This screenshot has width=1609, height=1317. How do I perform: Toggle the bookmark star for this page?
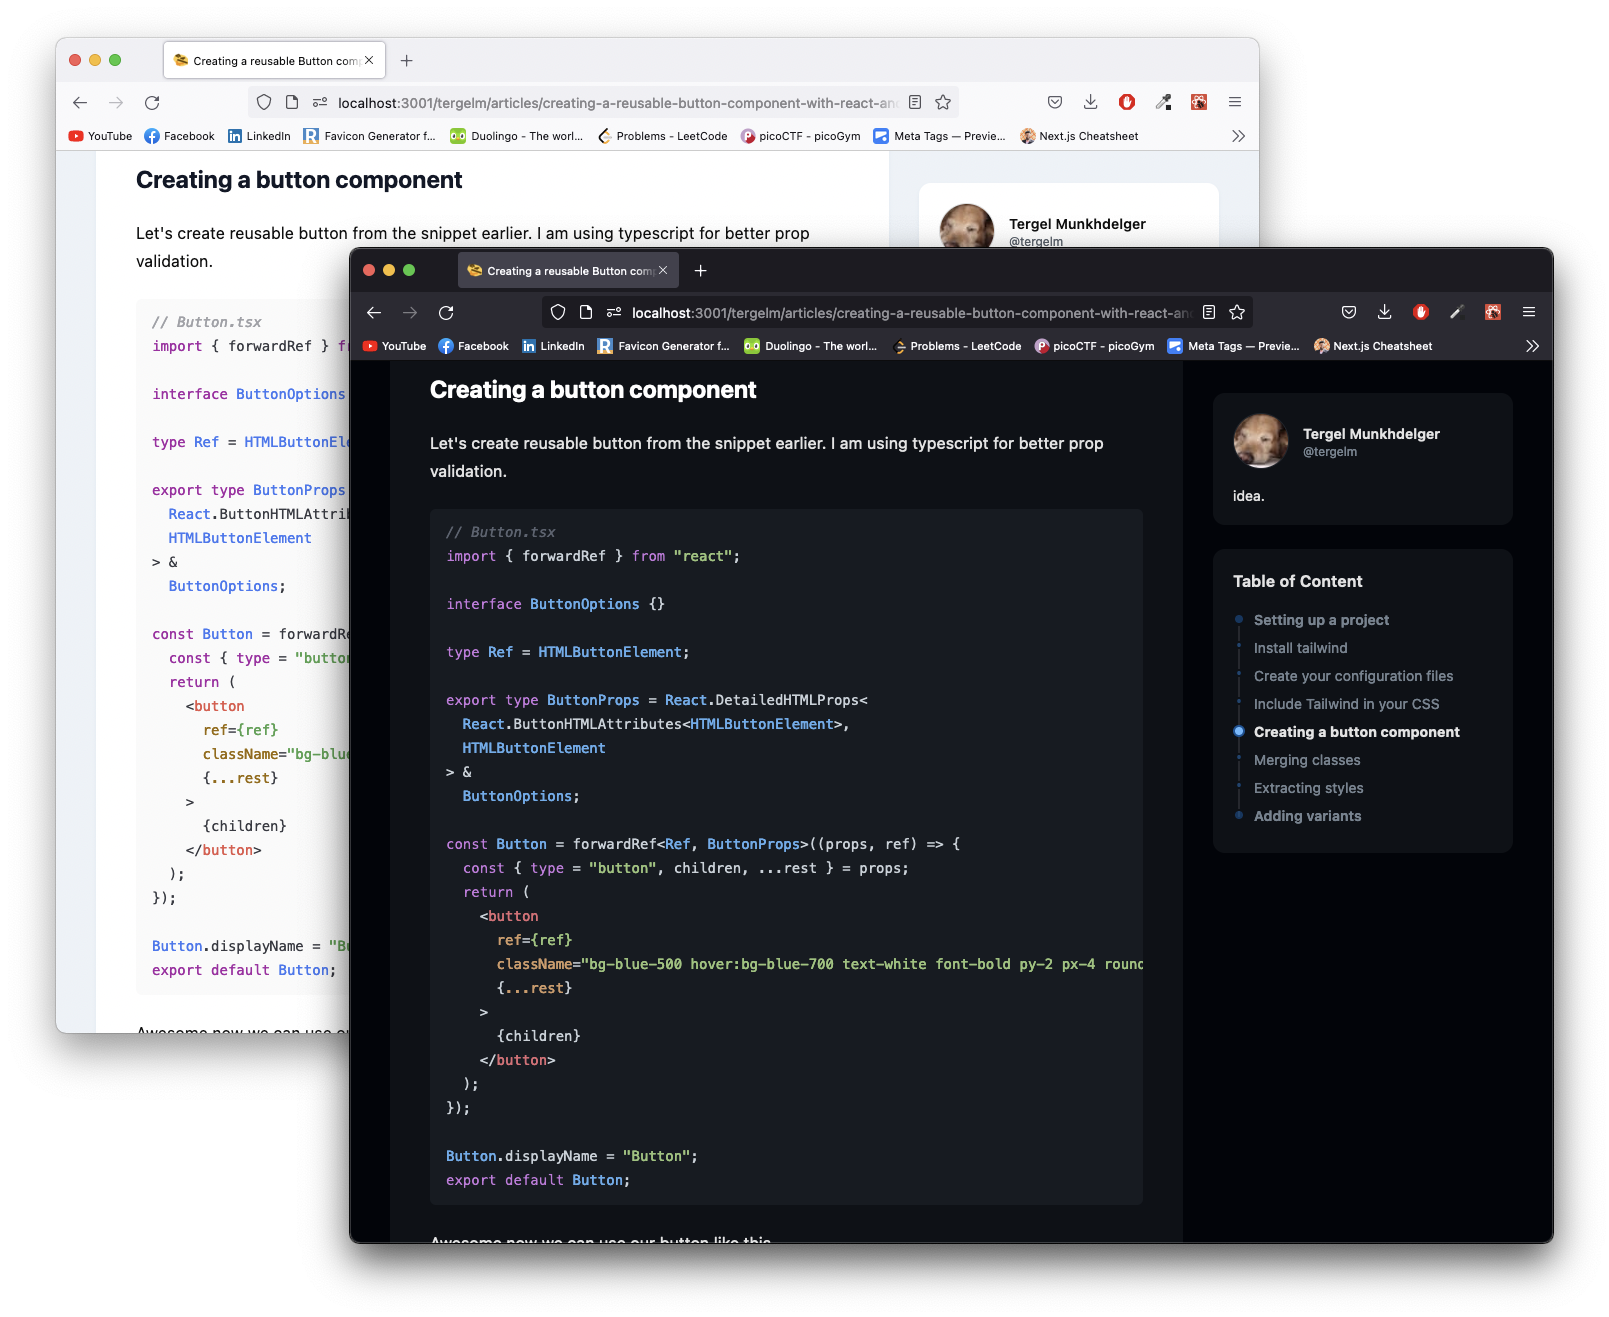[1237, 311]
